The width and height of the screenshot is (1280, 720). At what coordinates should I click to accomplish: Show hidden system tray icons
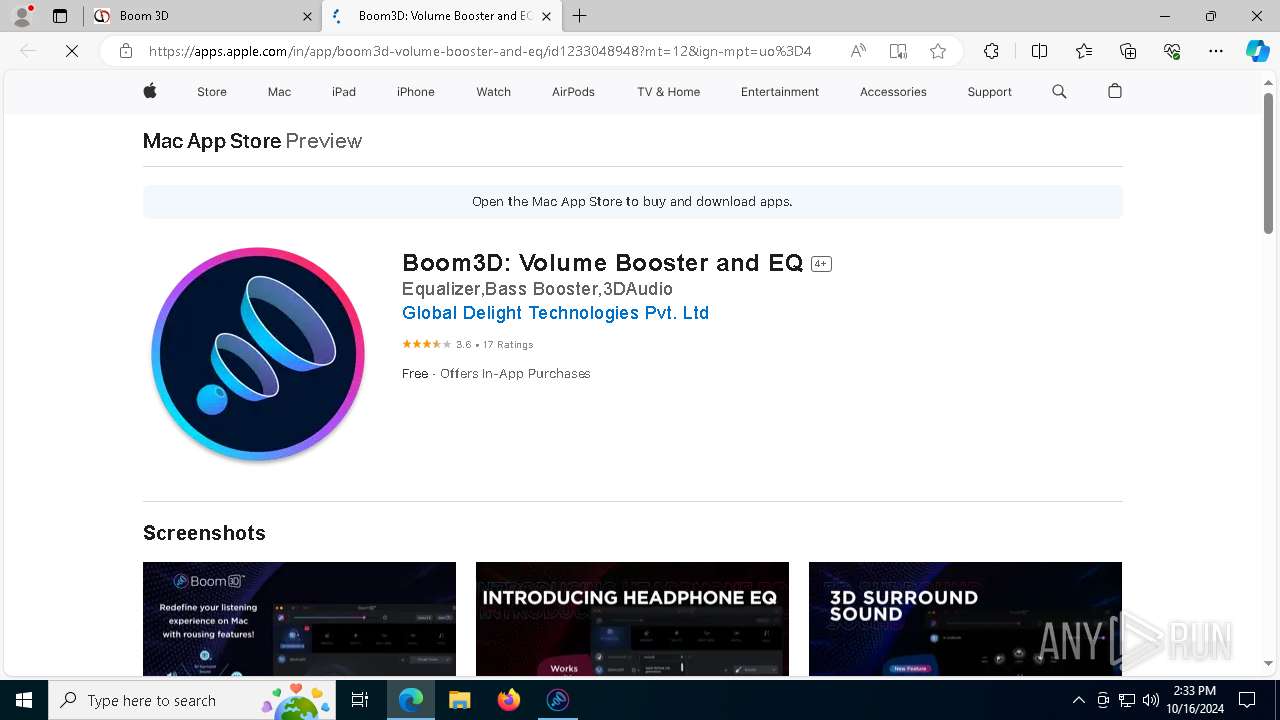click(x=1078, y=700)
